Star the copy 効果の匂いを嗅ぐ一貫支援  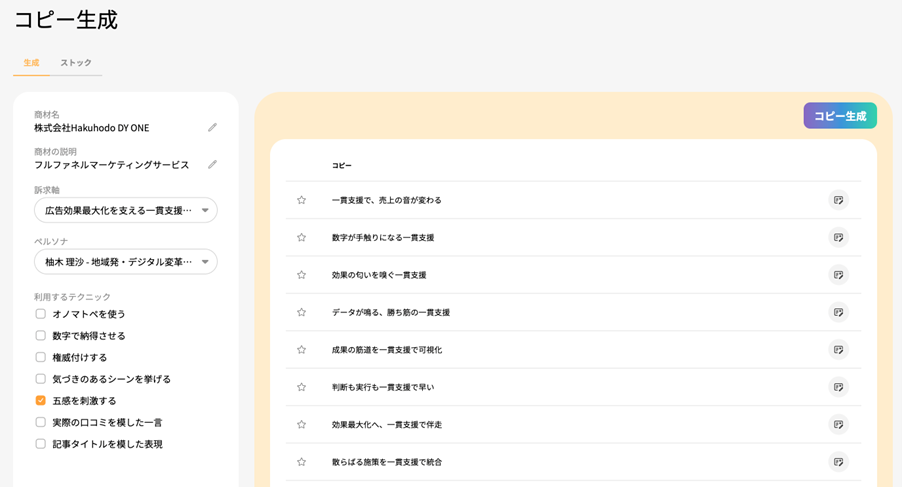(x=301, y=275)
